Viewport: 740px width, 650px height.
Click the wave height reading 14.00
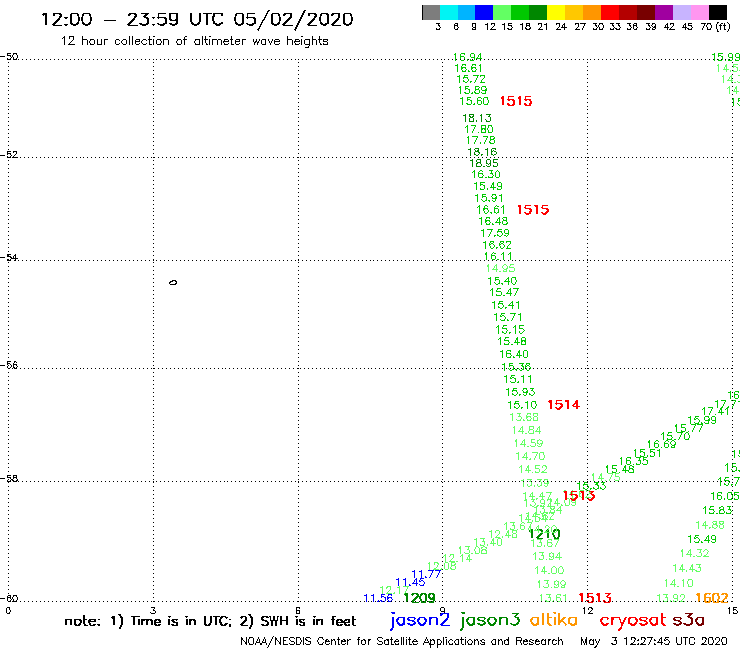[x=549, y=570]
